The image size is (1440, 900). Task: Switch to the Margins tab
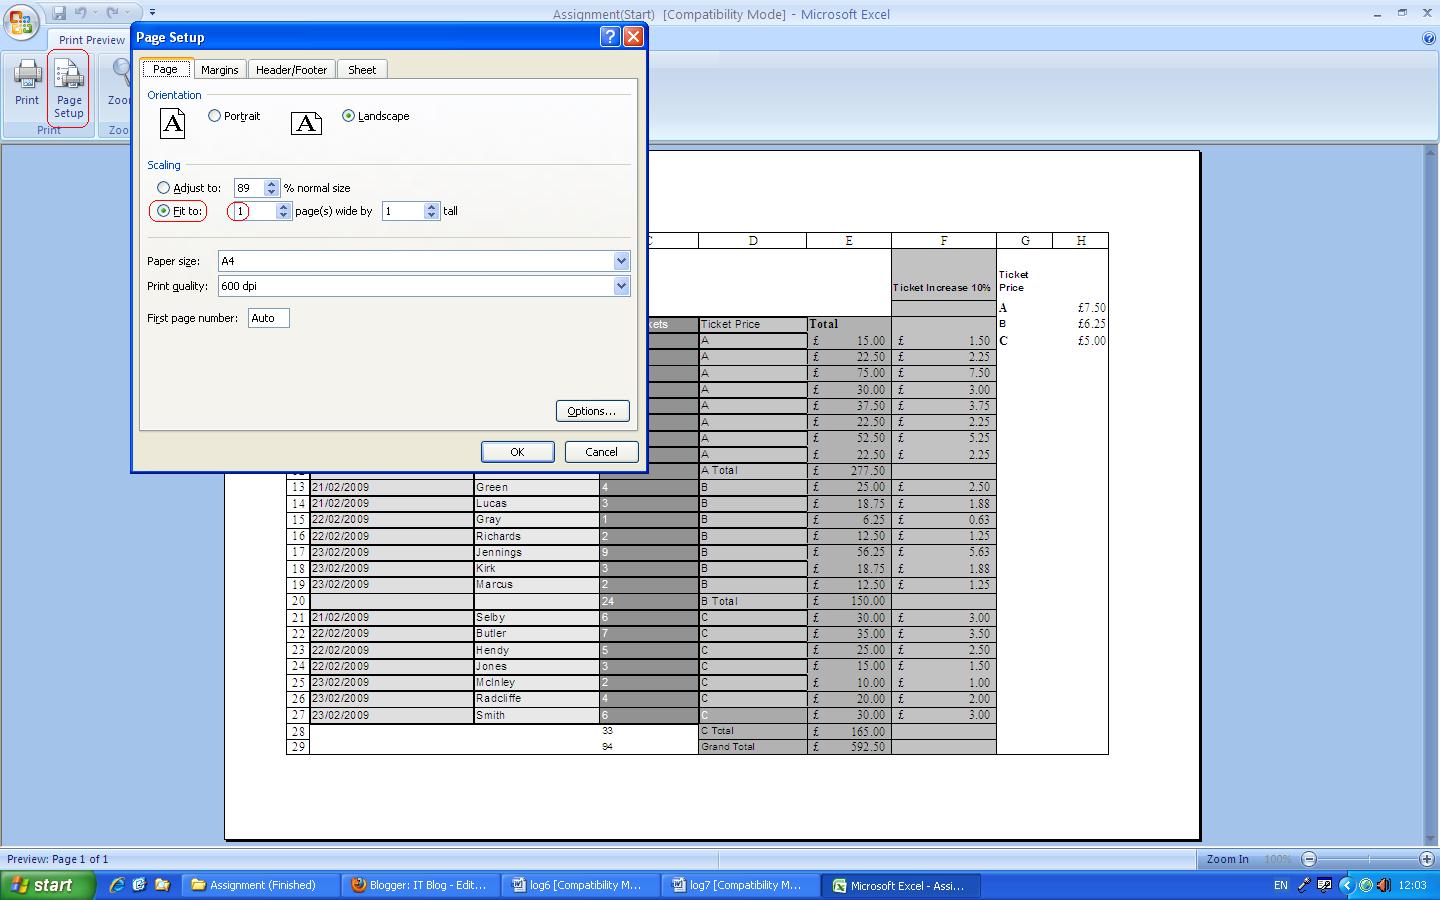pos(219,70)
